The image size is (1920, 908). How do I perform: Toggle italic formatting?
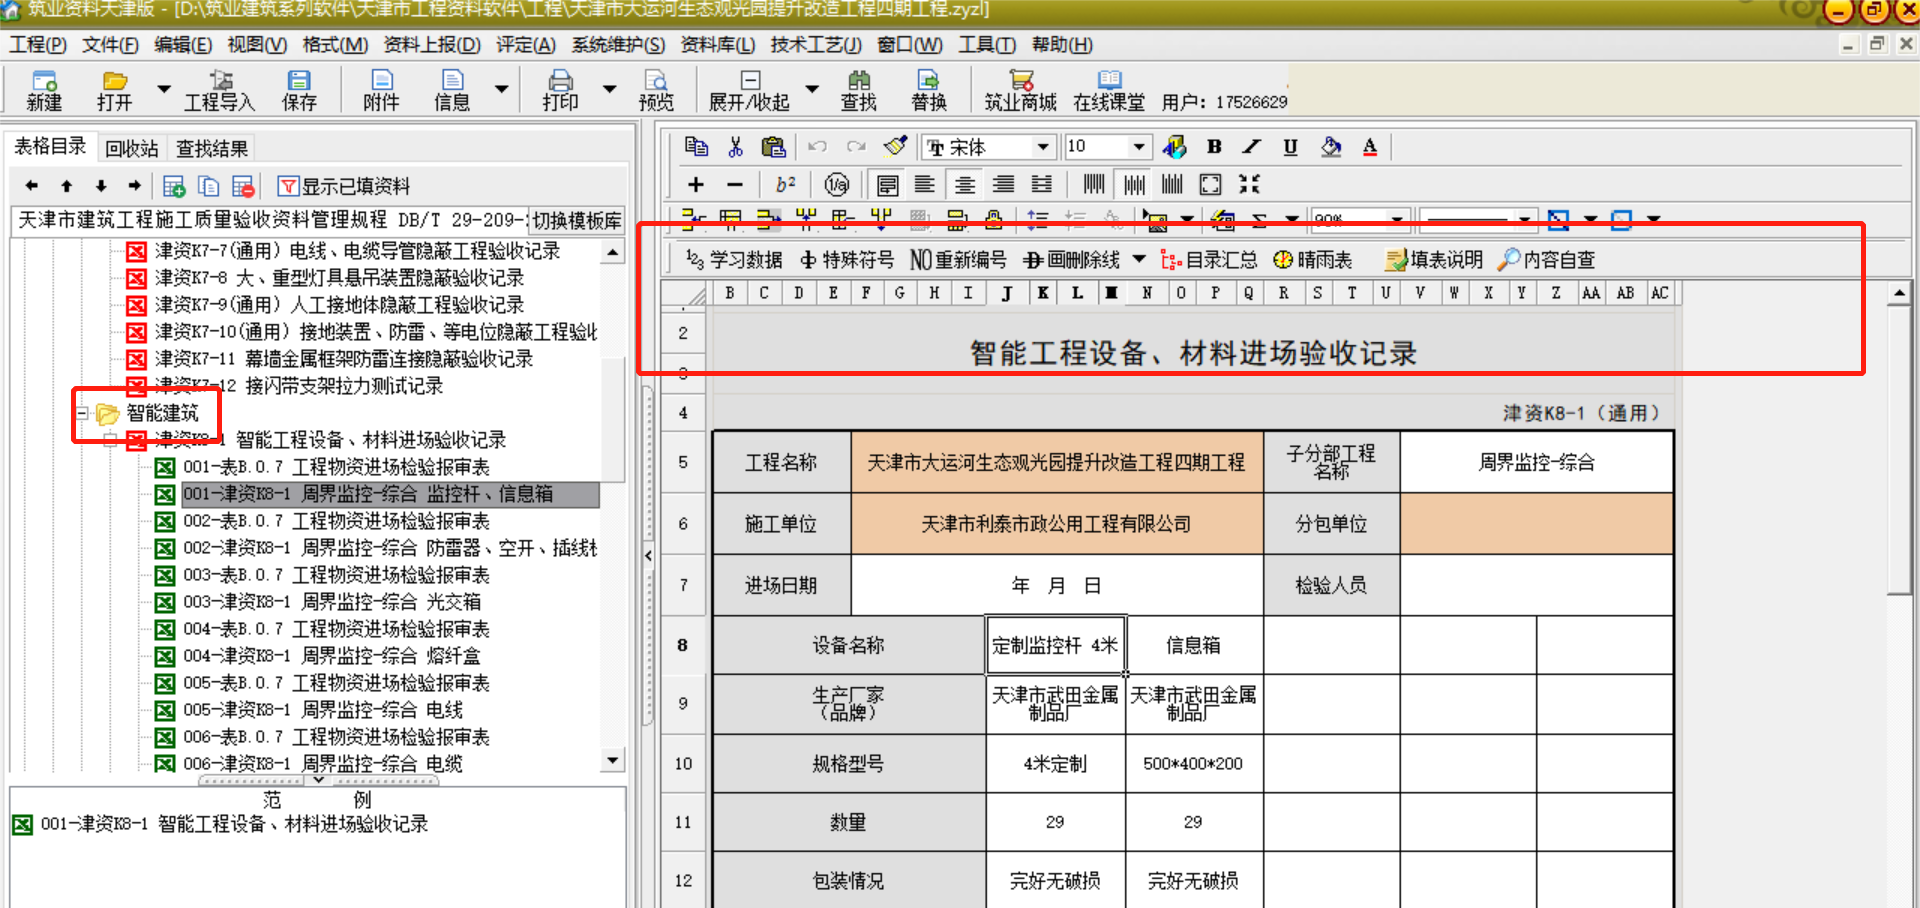[1252, 147]
